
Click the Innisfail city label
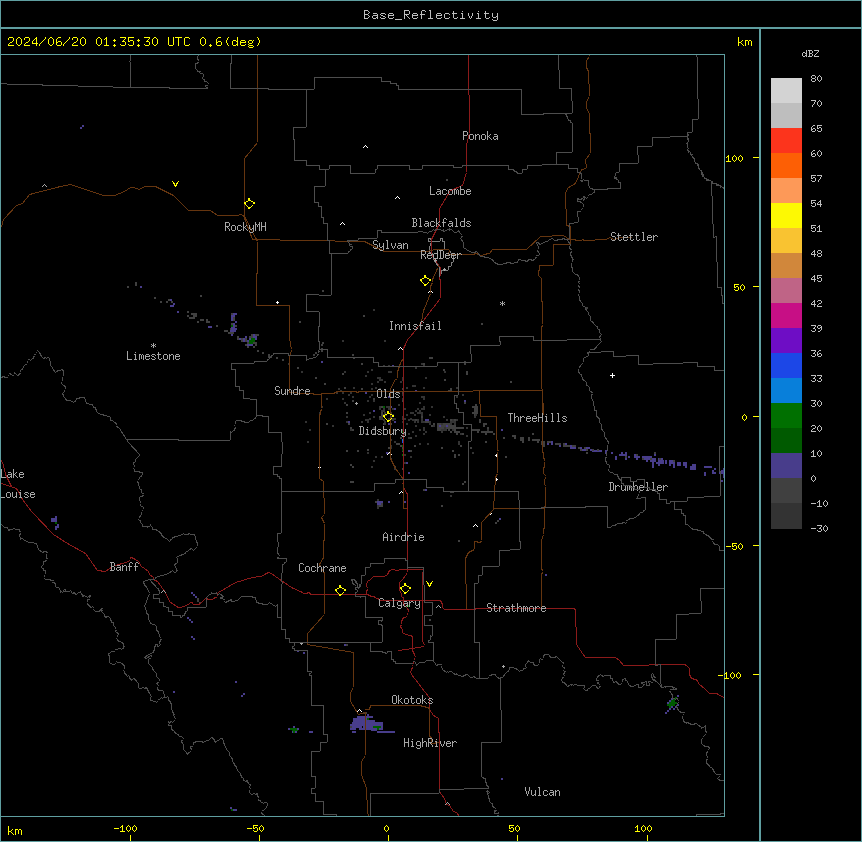[415, 326]
